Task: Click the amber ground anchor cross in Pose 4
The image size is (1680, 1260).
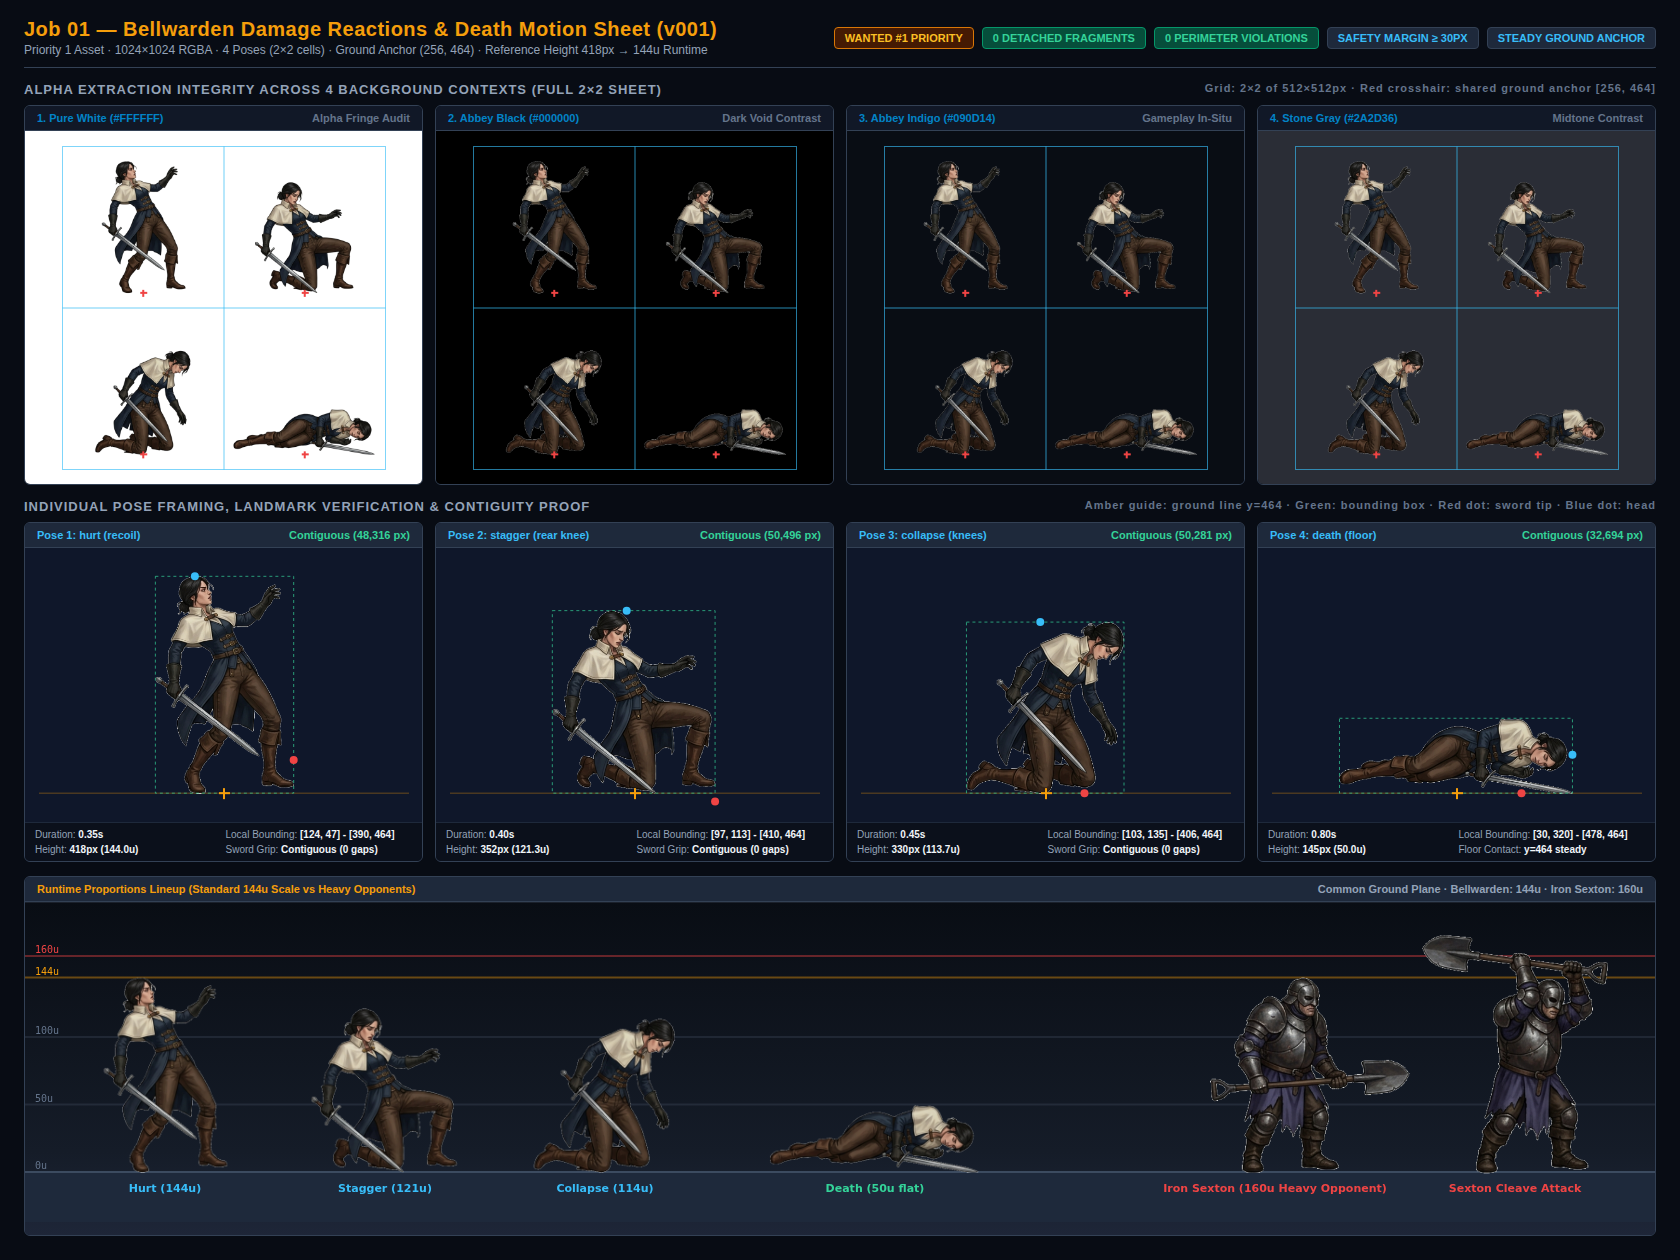Action: pyautogui.click(x=1457, y=793)
